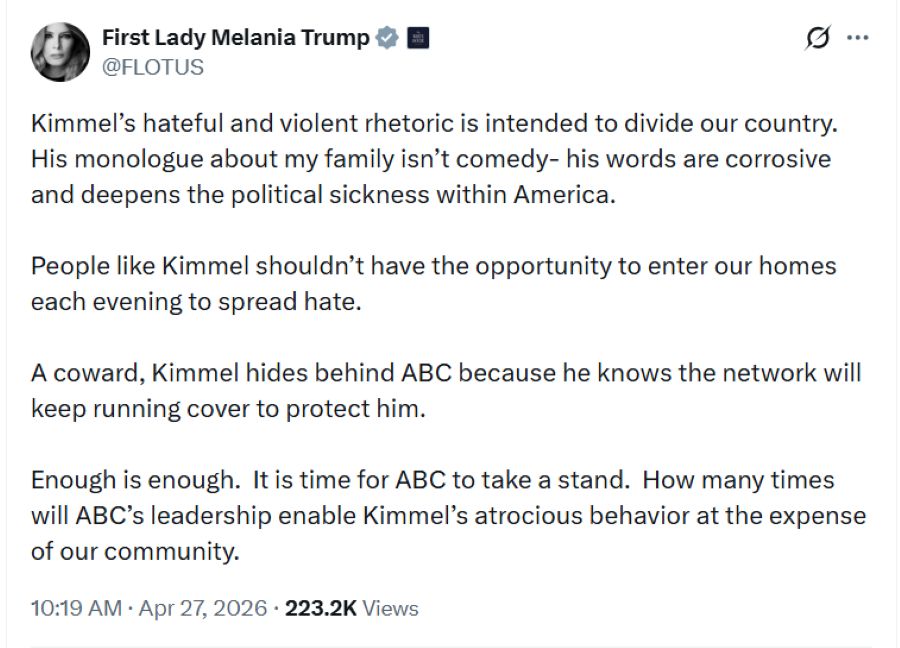This screenshot has width=900, height=648.
Task: Click the line starting "Enough is enough."
Action: [432, 479]
